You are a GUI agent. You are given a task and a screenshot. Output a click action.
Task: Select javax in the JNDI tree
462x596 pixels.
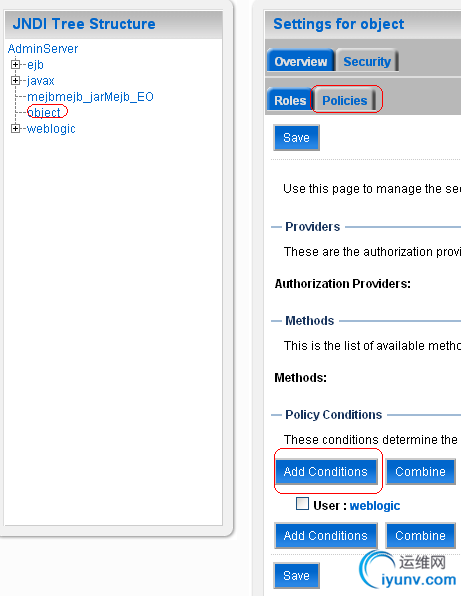[x=41, y=81]
